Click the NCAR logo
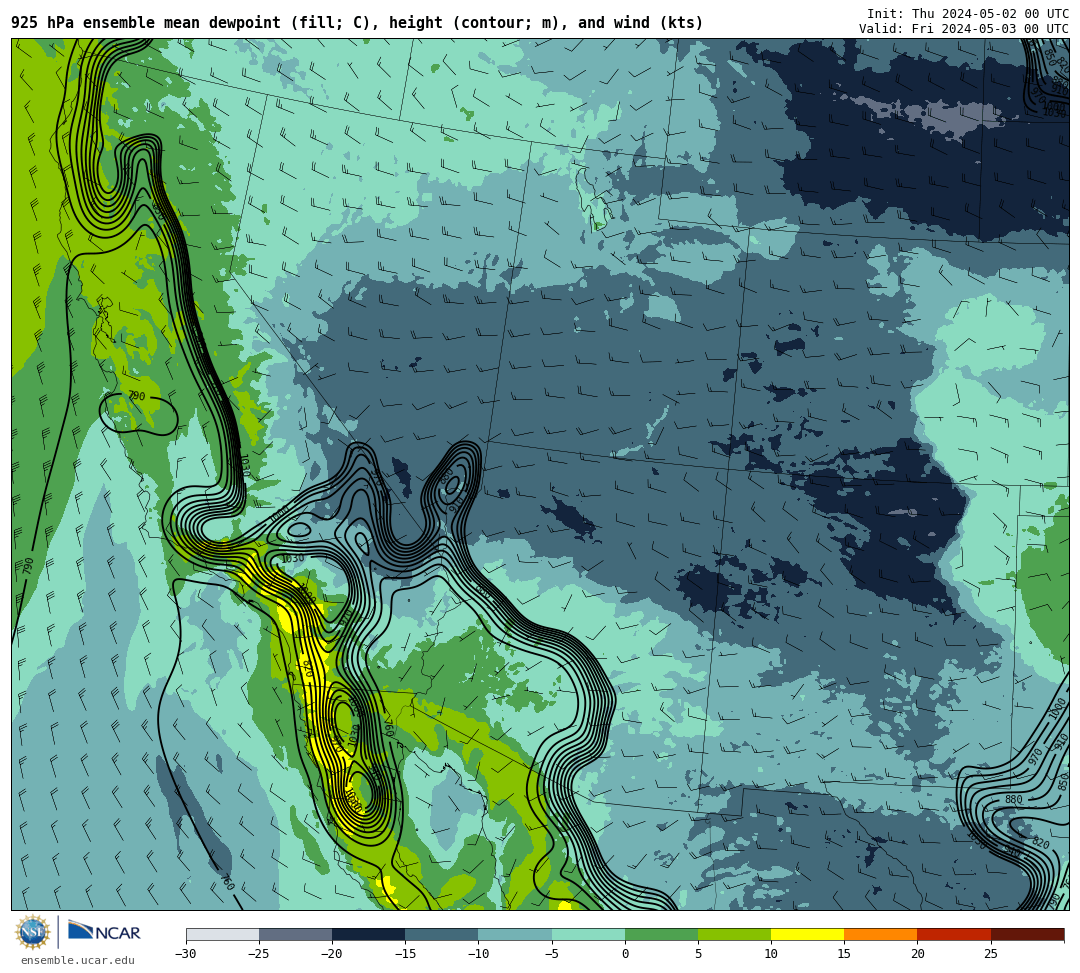Screen dimensions: 1080x973 (x=104, y=932)
